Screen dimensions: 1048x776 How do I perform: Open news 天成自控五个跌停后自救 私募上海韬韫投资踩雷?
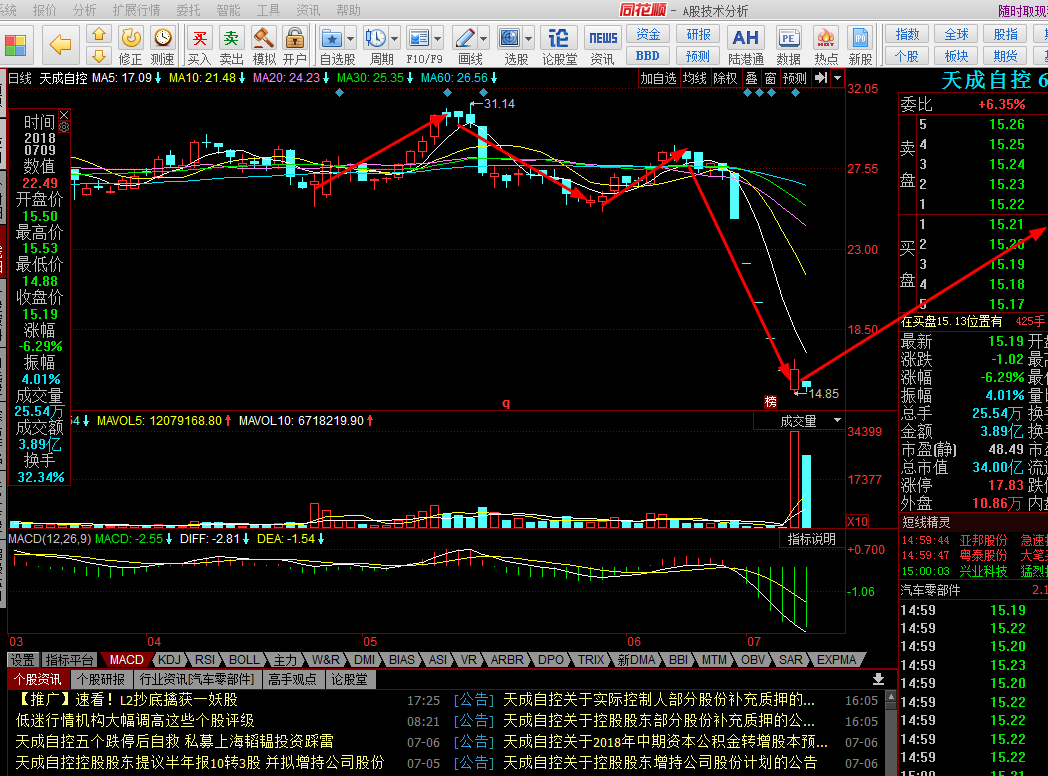(x=174, y=741)
